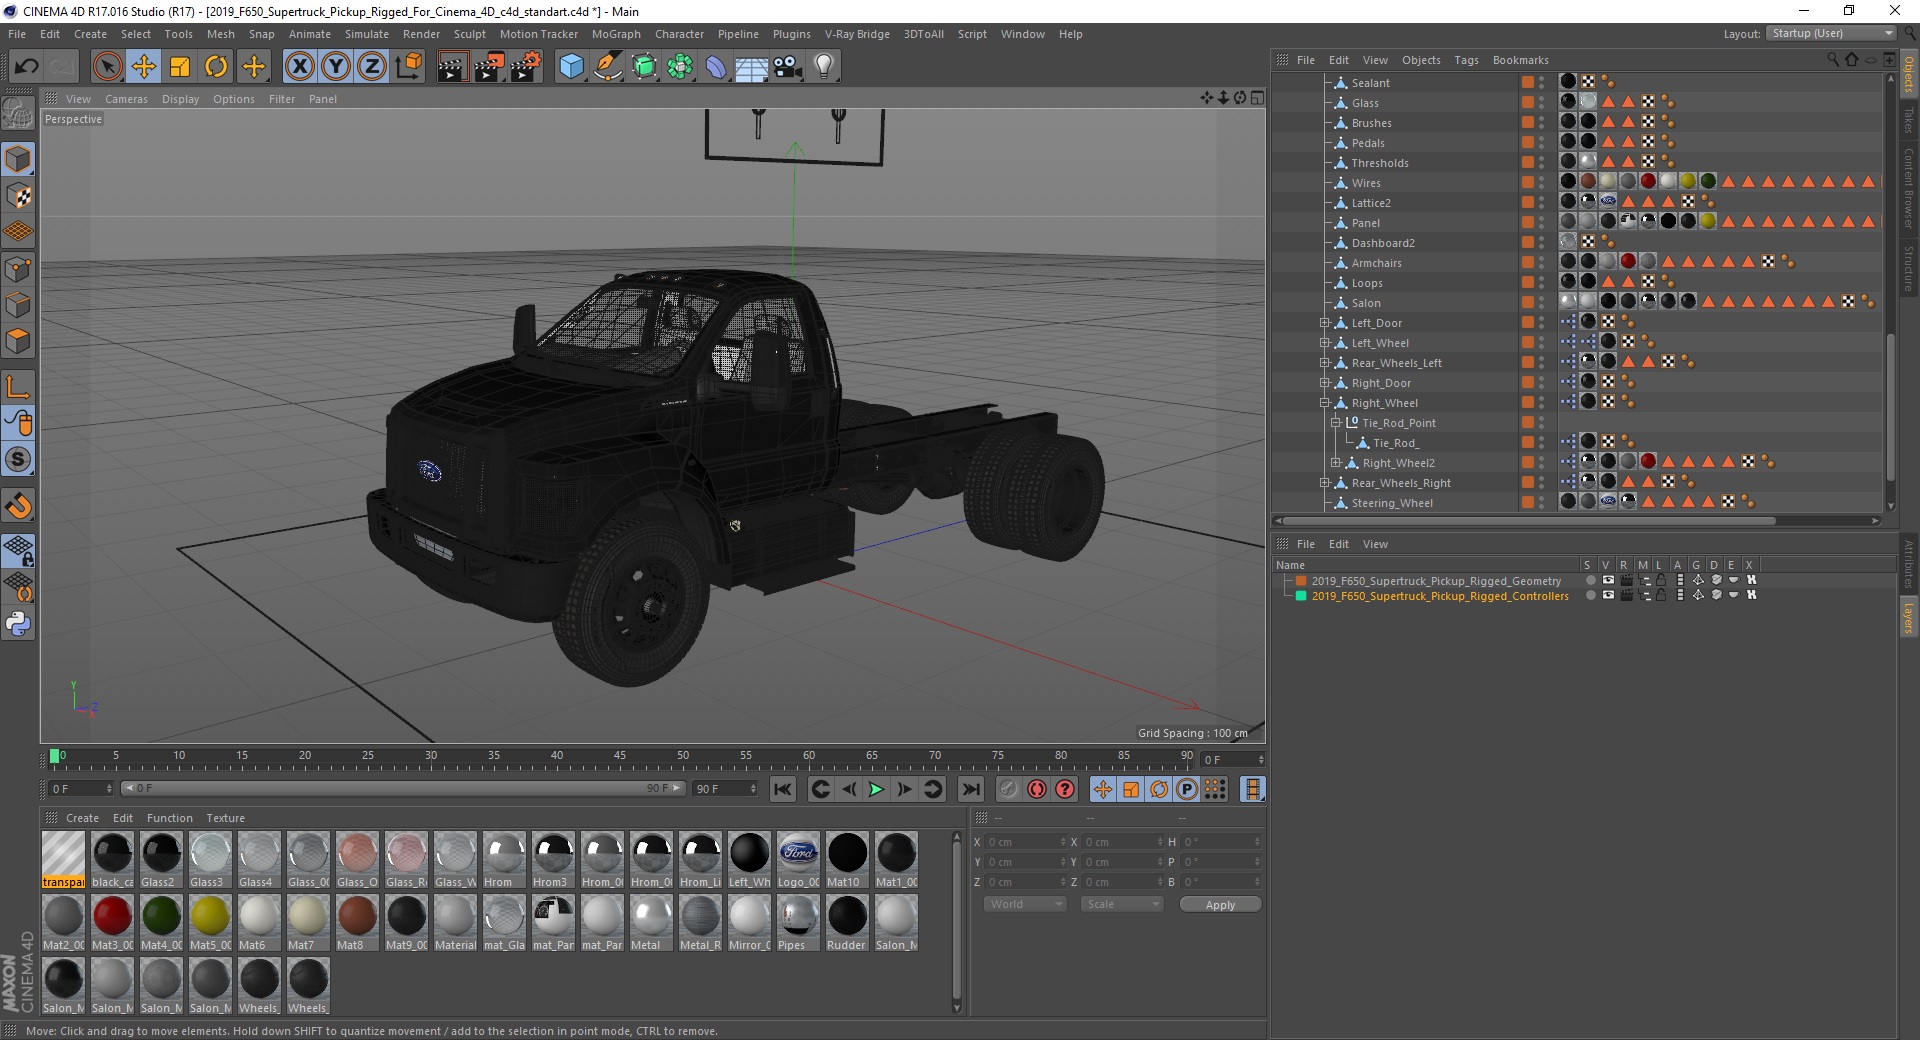Collapse the Right_Wheel object
This screenshot has width=1920, height=1040.
1324,403
